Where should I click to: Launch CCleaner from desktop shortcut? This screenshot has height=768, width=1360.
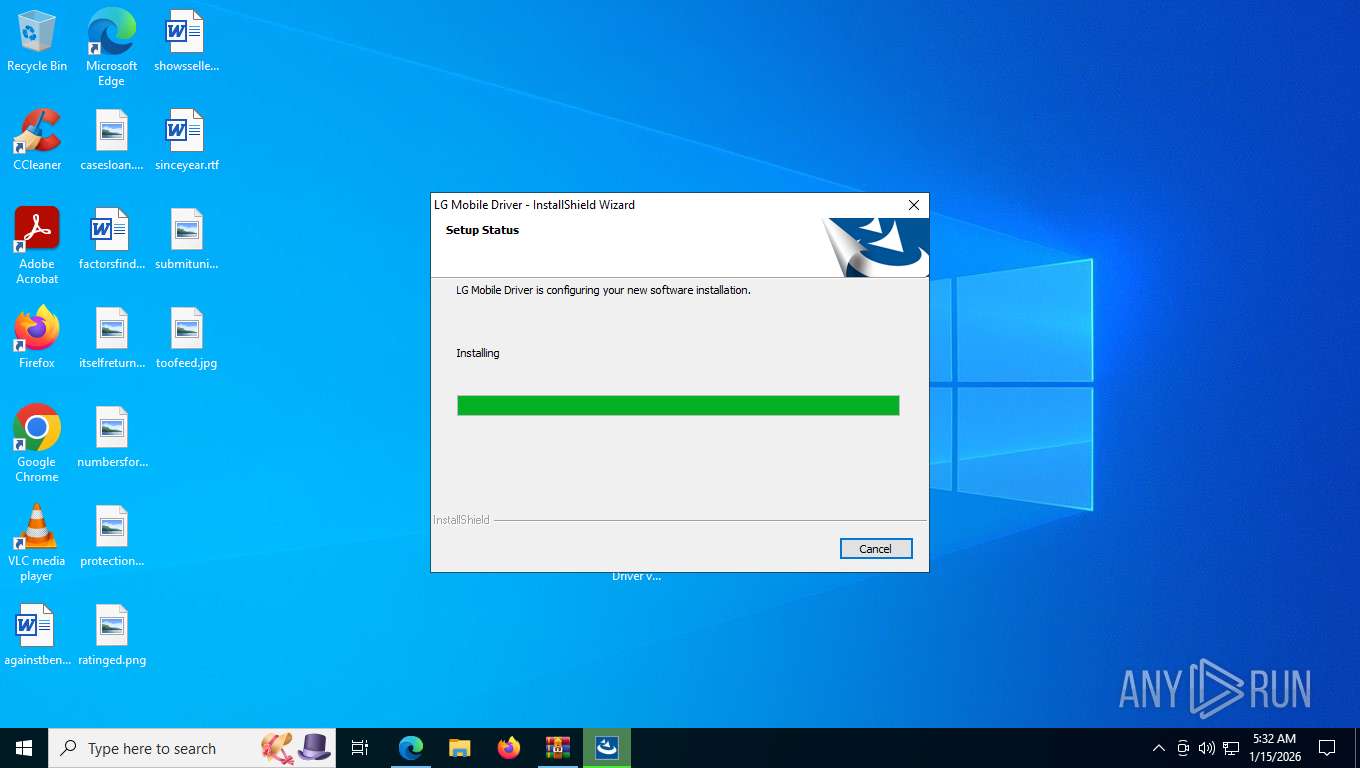click(x=37, y=141)
